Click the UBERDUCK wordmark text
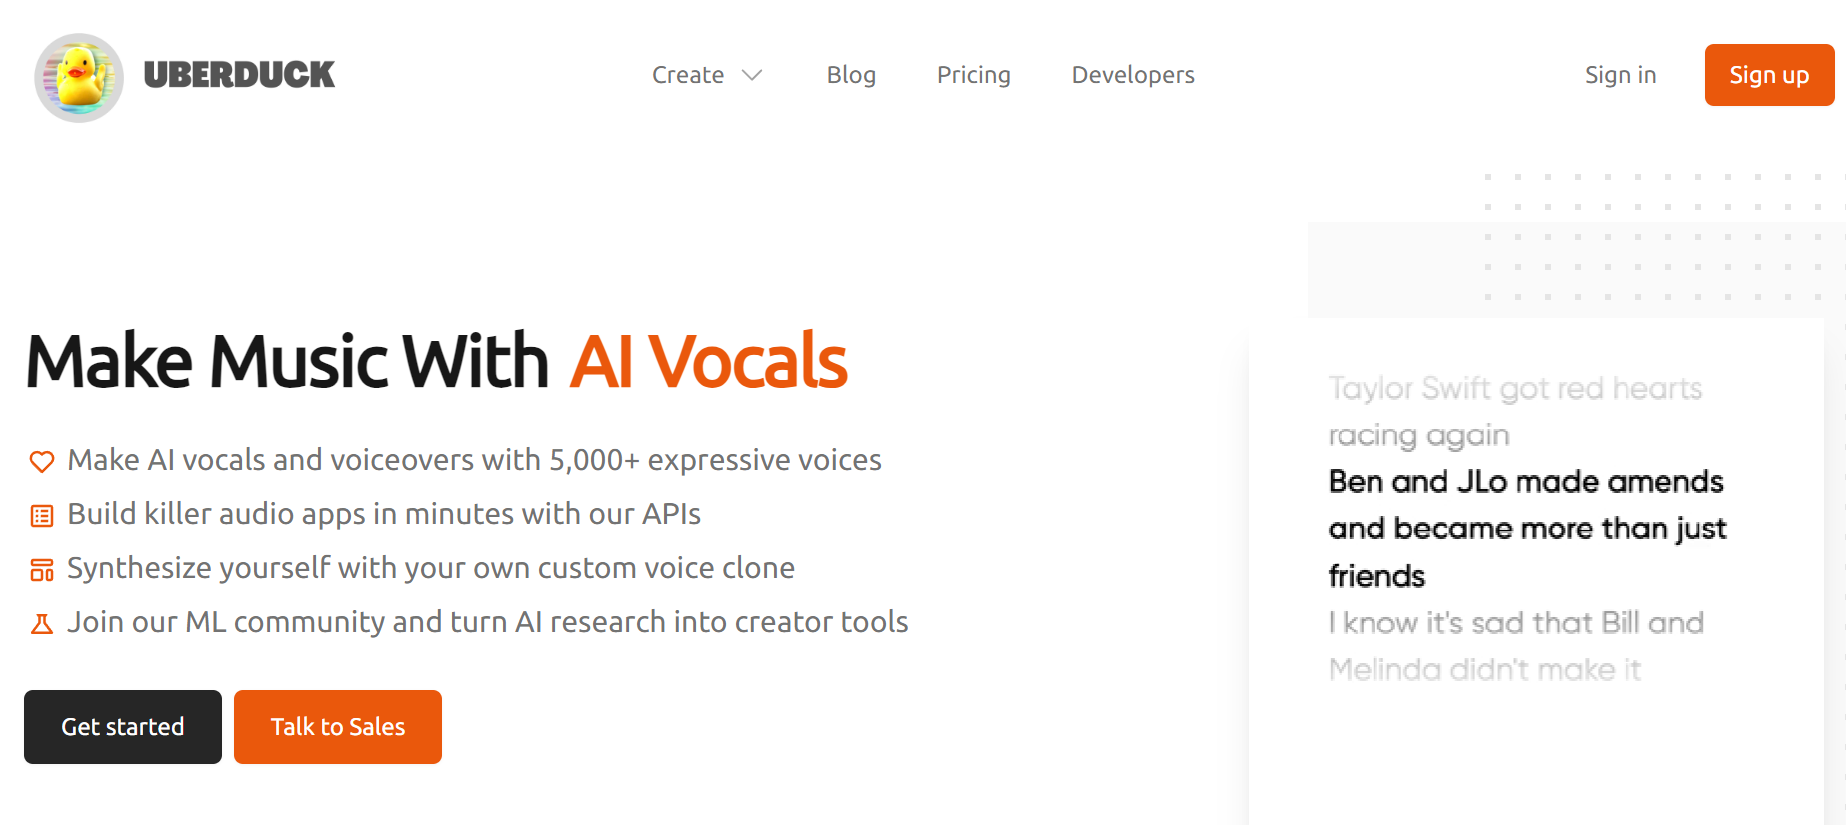 tap(239, 75)
